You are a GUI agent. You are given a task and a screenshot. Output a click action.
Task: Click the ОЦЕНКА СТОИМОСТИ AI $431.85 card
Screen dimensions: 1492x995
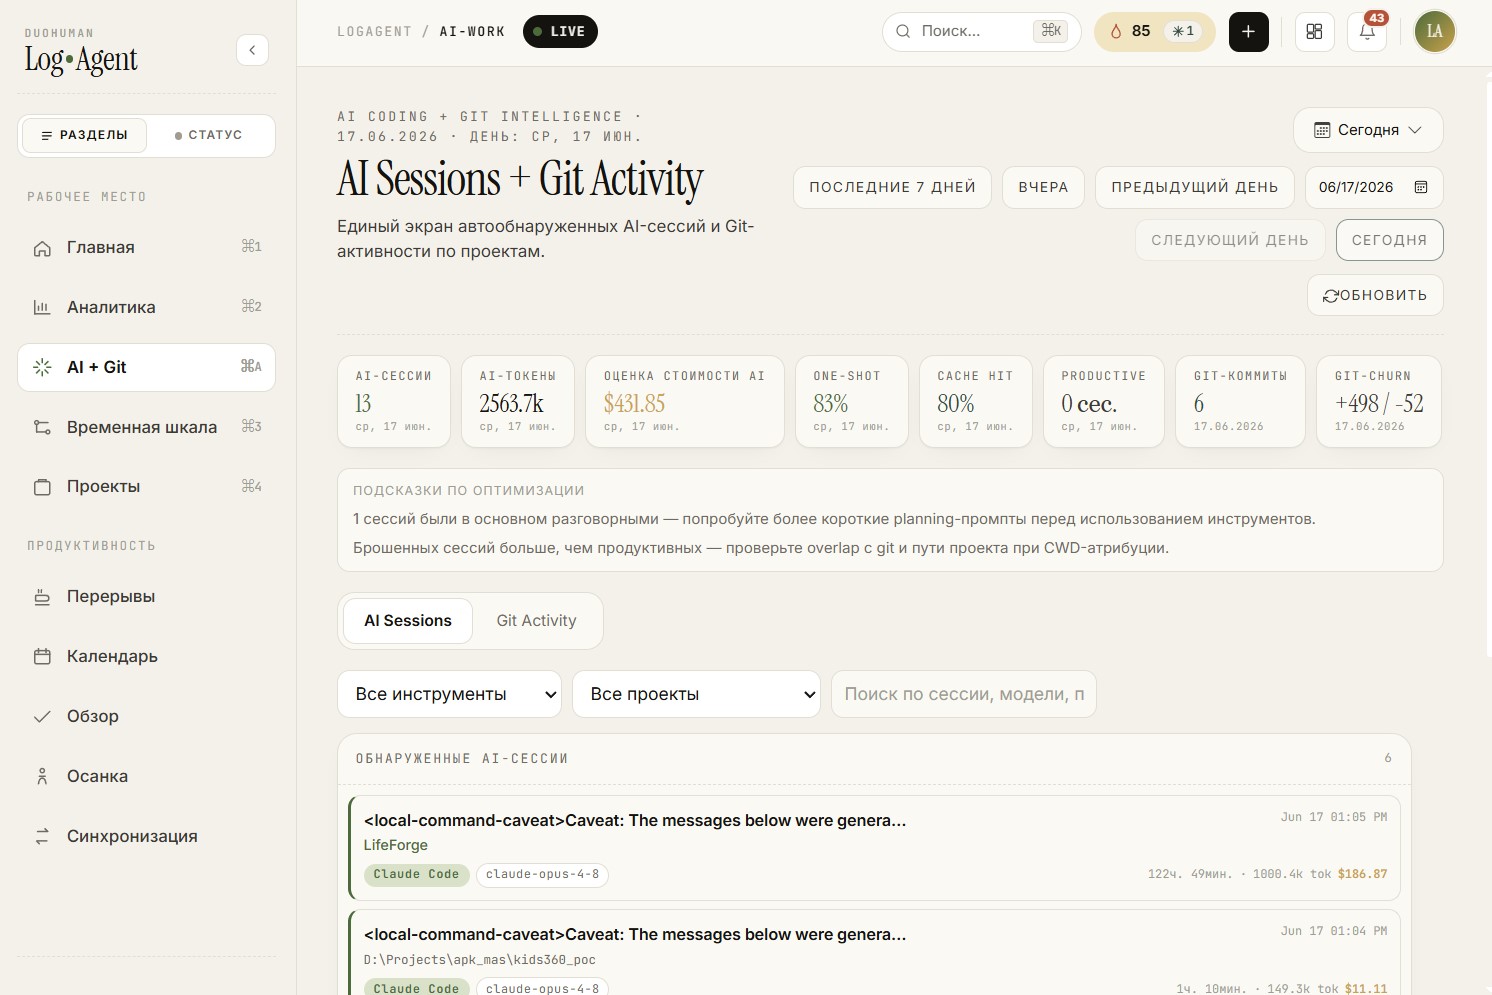pos(685,401)
